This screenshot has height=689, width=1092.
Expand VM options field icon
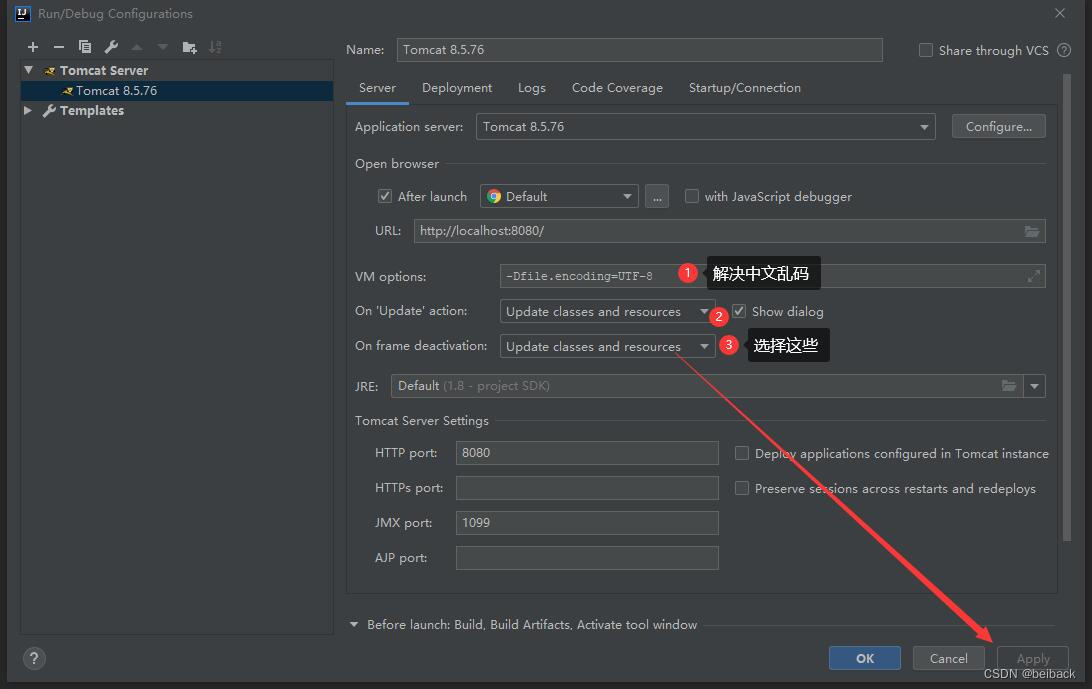pos(1034,277)
